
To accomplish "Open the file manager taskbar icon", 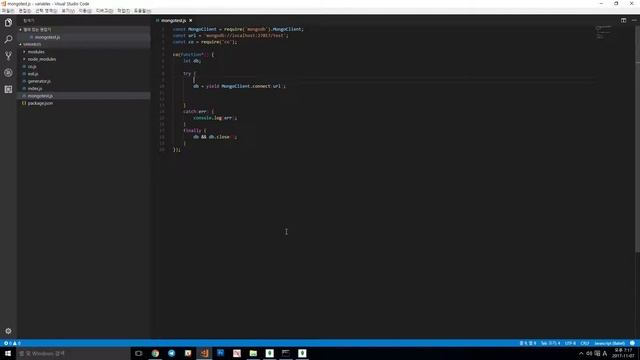I will coord(253,353).
